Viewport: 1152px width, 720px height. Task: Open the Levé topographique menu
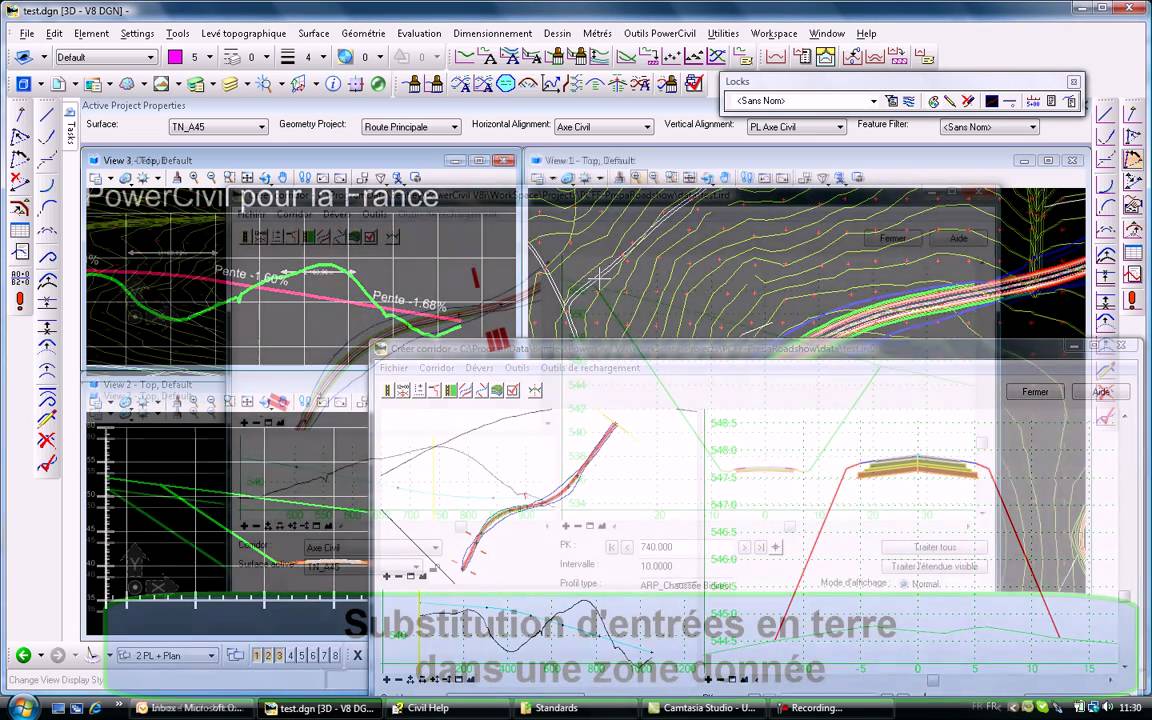[x=243, y=34]
